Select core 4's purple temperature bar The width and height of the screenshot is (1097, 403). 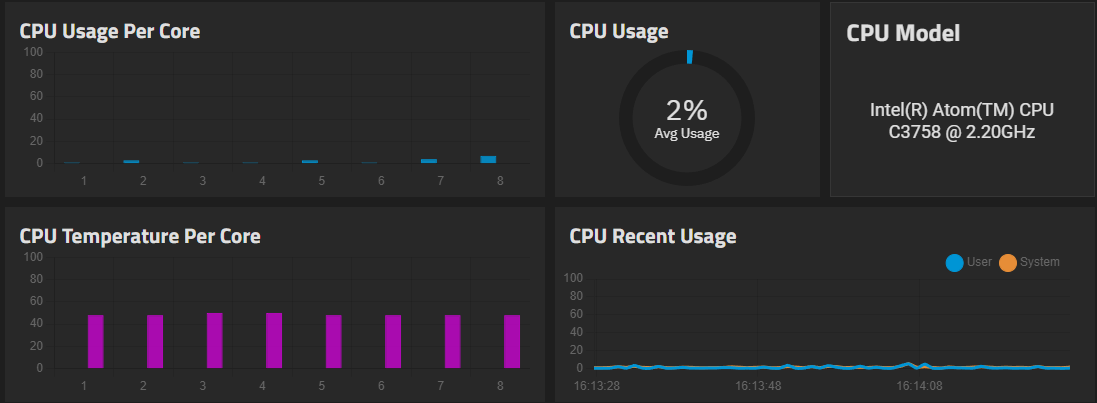pyautogui.click(x=274, y=340)
